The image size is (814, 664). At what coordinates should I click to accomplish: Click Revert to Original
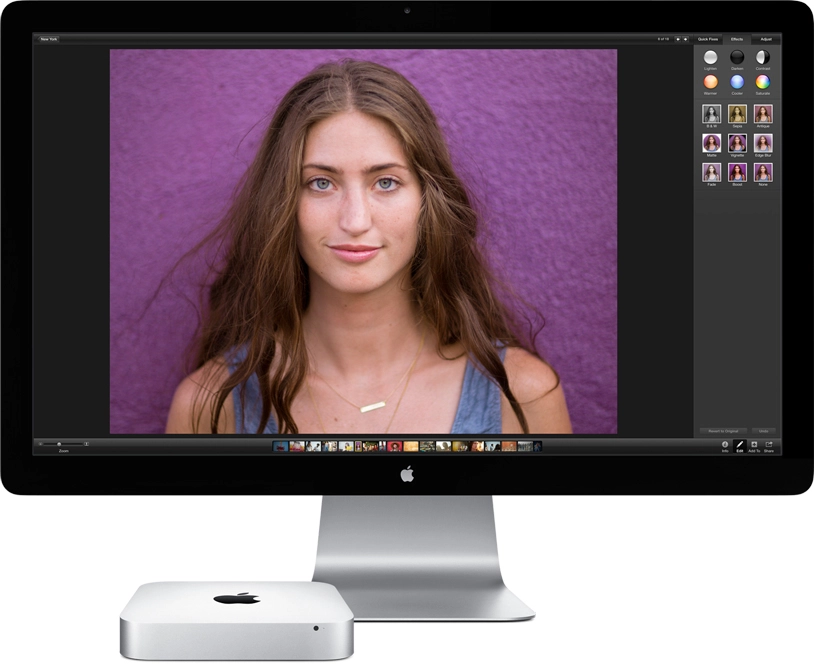723,430
